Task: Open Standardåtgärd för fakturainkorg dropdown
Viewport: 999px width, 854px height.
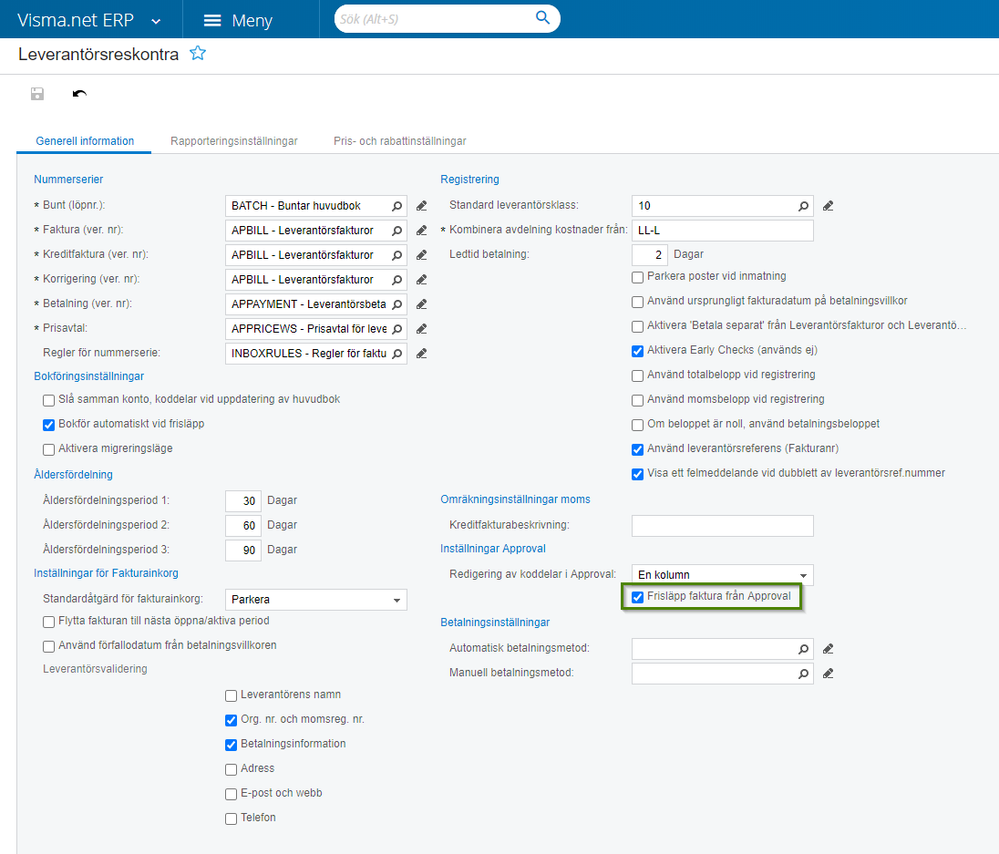Action: pyautogui.click(x=316, y=600)
